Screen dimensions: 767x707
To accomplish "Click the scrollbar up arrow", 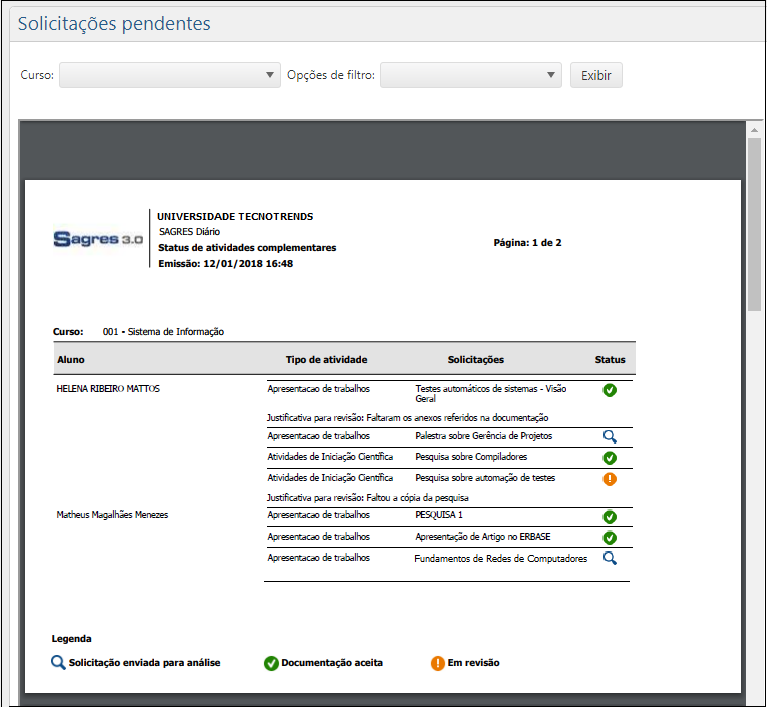I will 755,130.
